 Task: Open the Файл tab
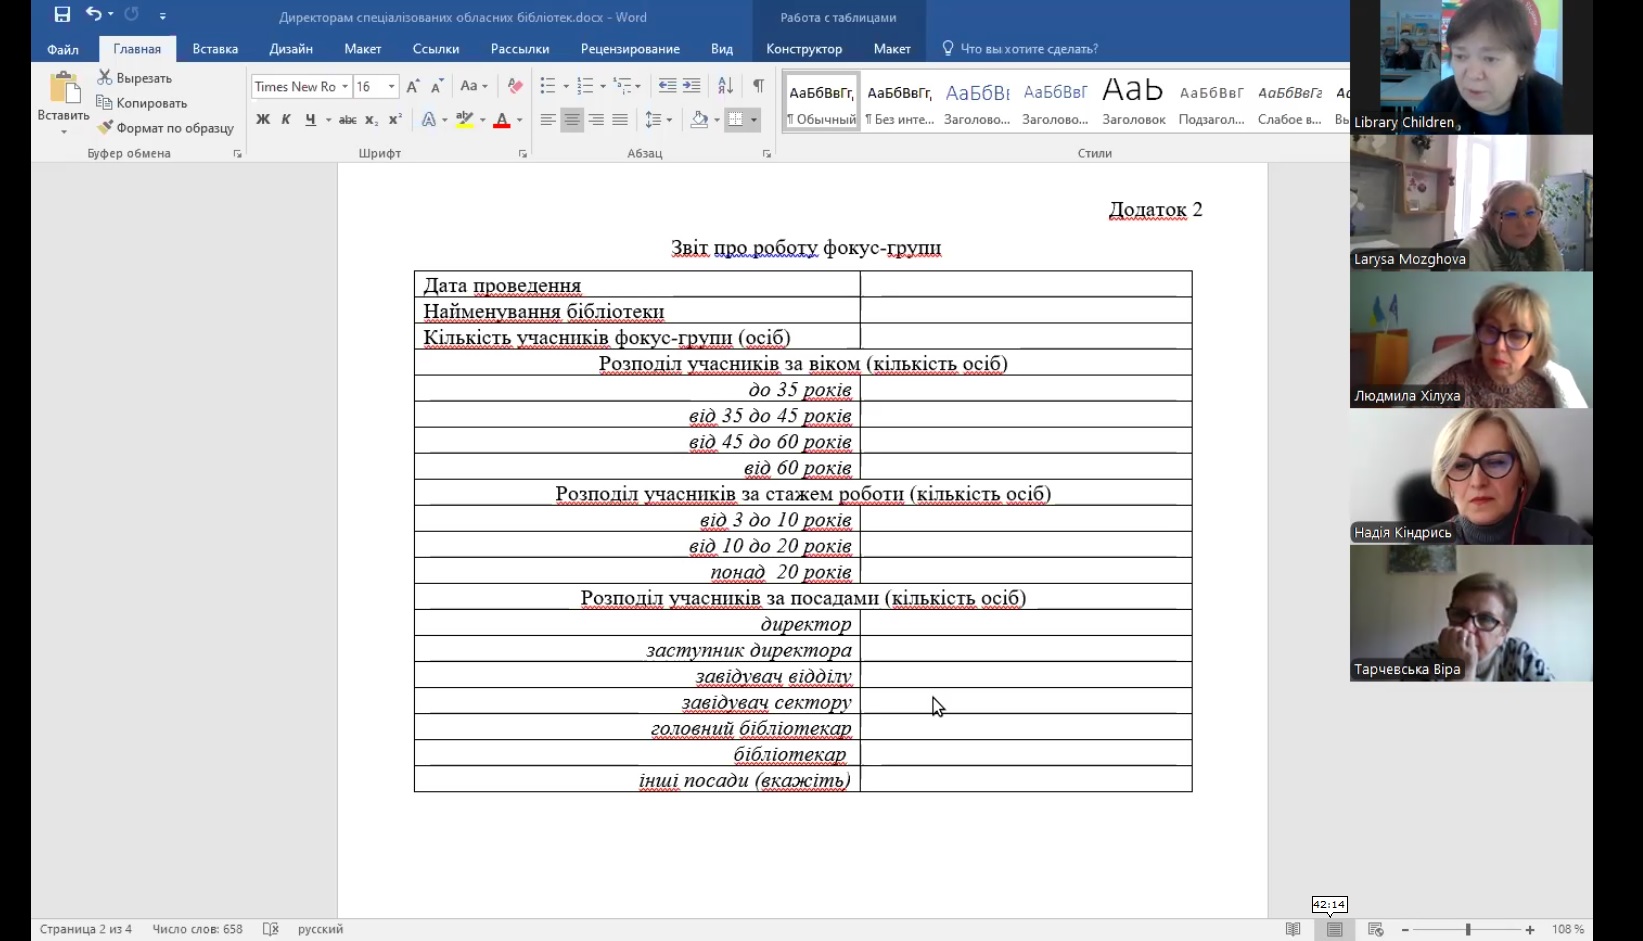point(63,49)
